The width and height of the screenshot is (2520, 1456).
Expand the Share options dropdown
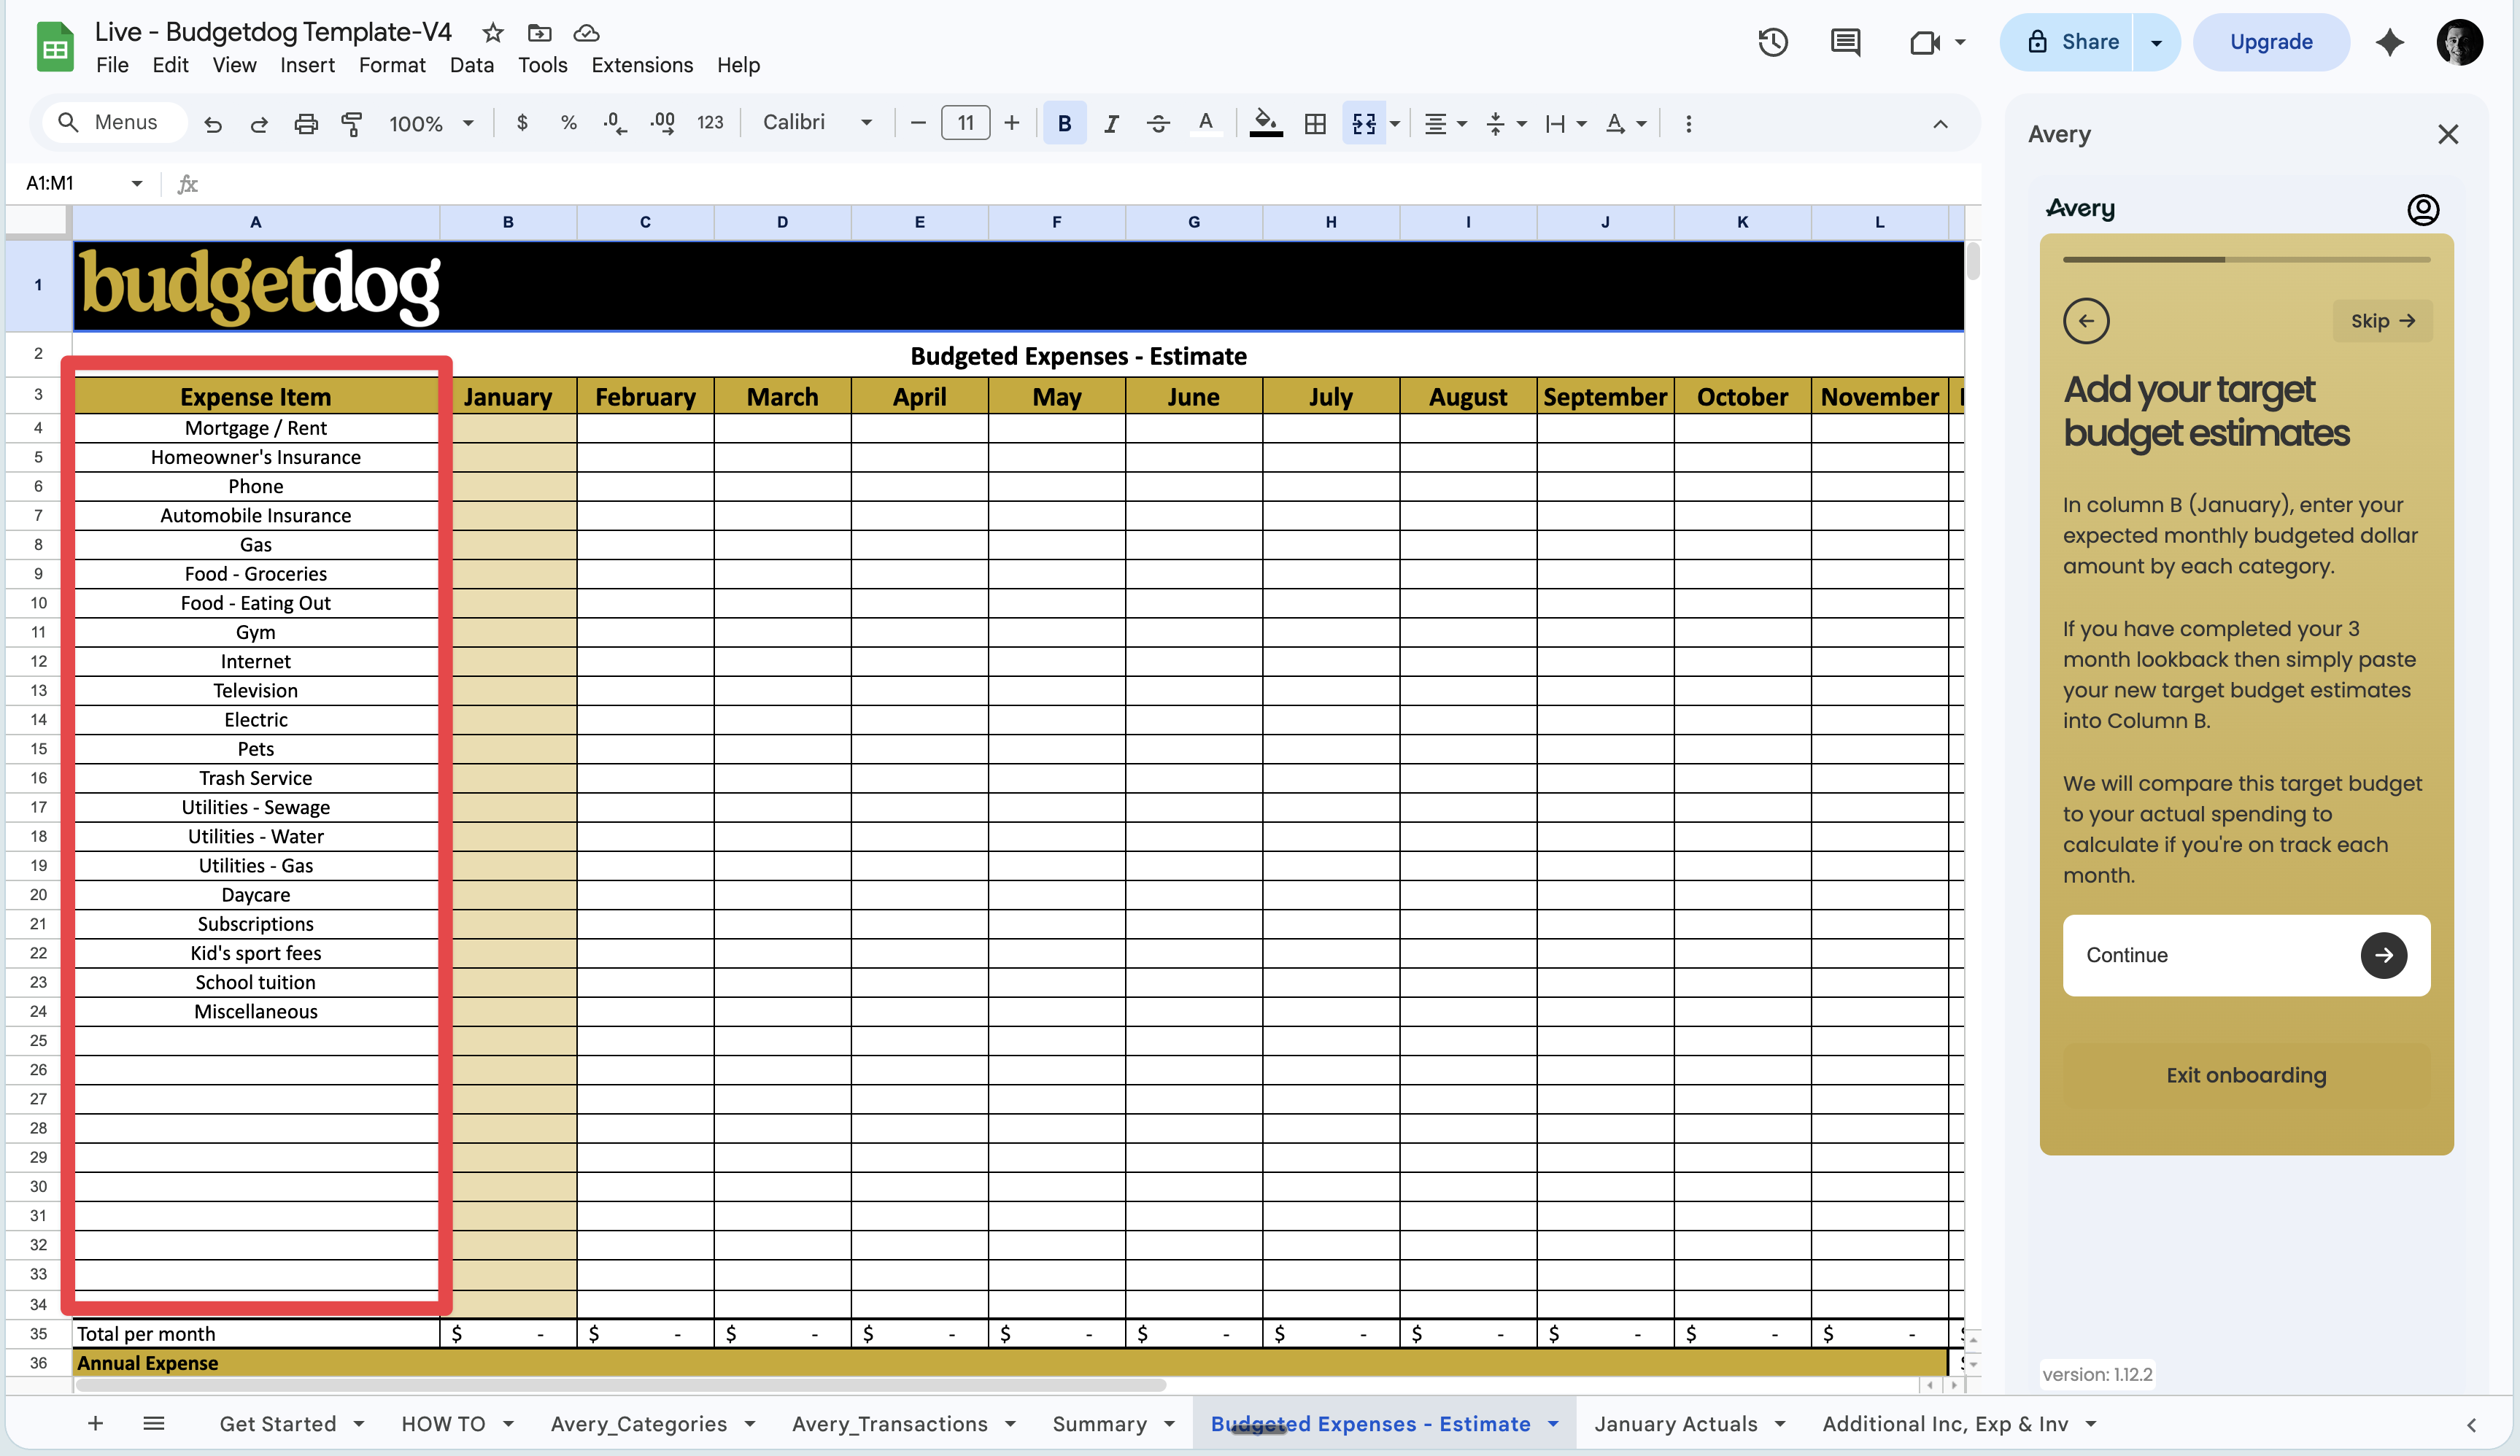tap(2156, 42)
